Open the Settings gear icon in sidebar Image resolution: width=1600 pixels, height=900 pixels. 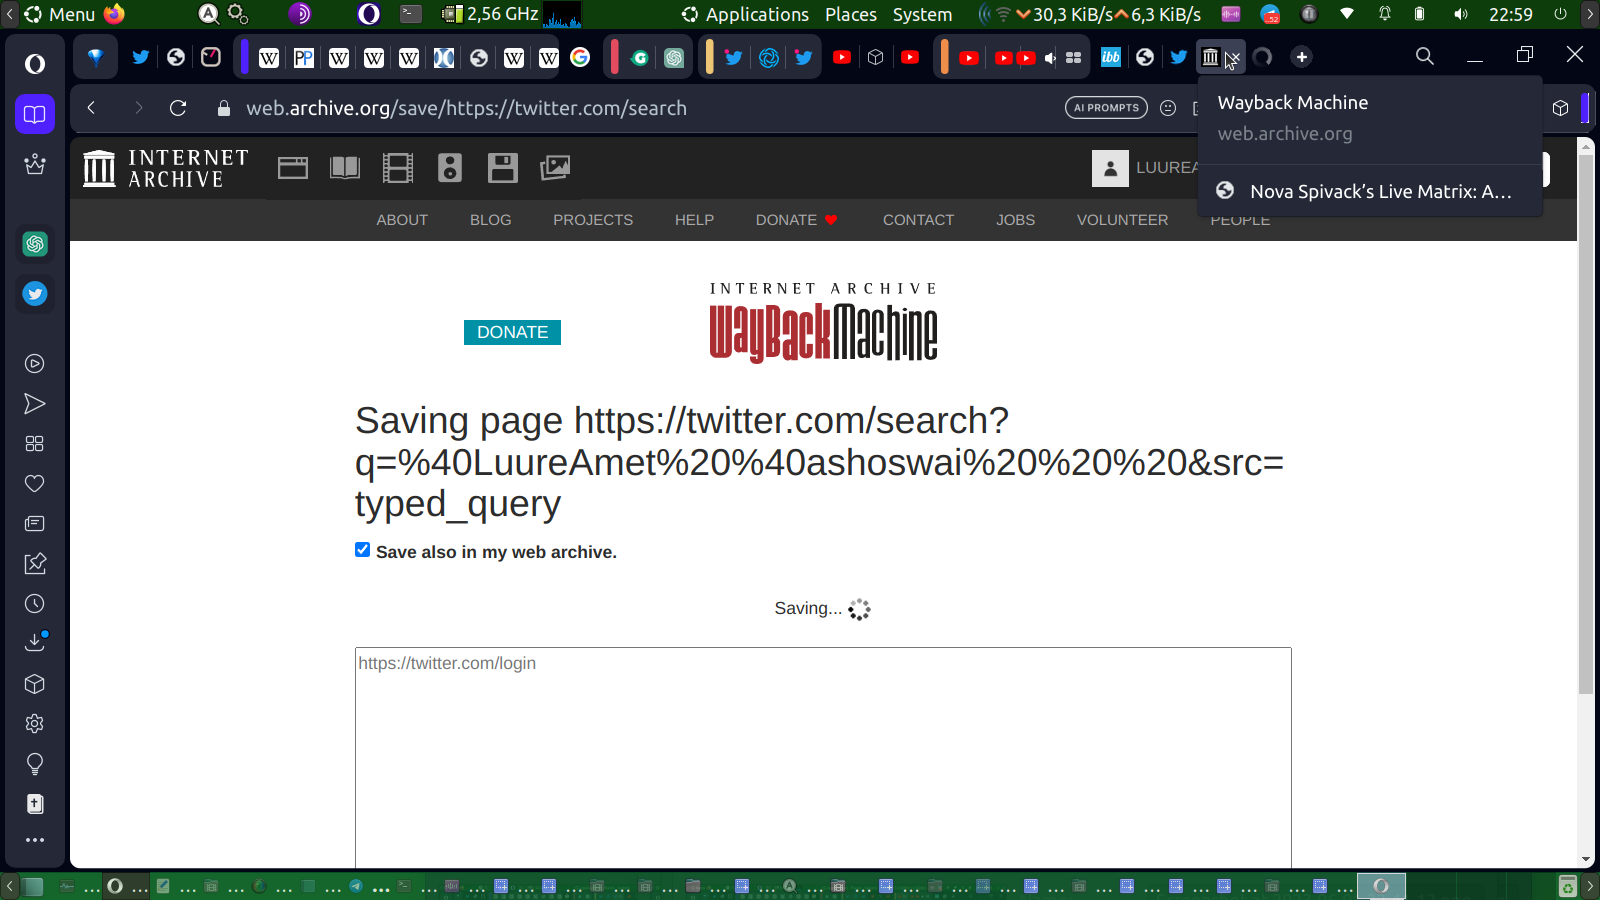(35, 724)
